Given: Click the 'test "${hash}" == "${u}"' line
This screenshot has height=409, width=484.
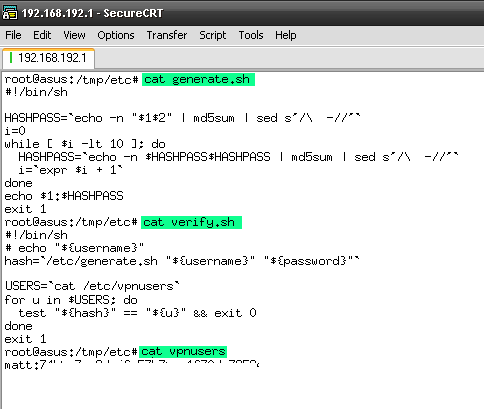Looking at the screenshot, I should pyautogui.click(x=137, y=313).
